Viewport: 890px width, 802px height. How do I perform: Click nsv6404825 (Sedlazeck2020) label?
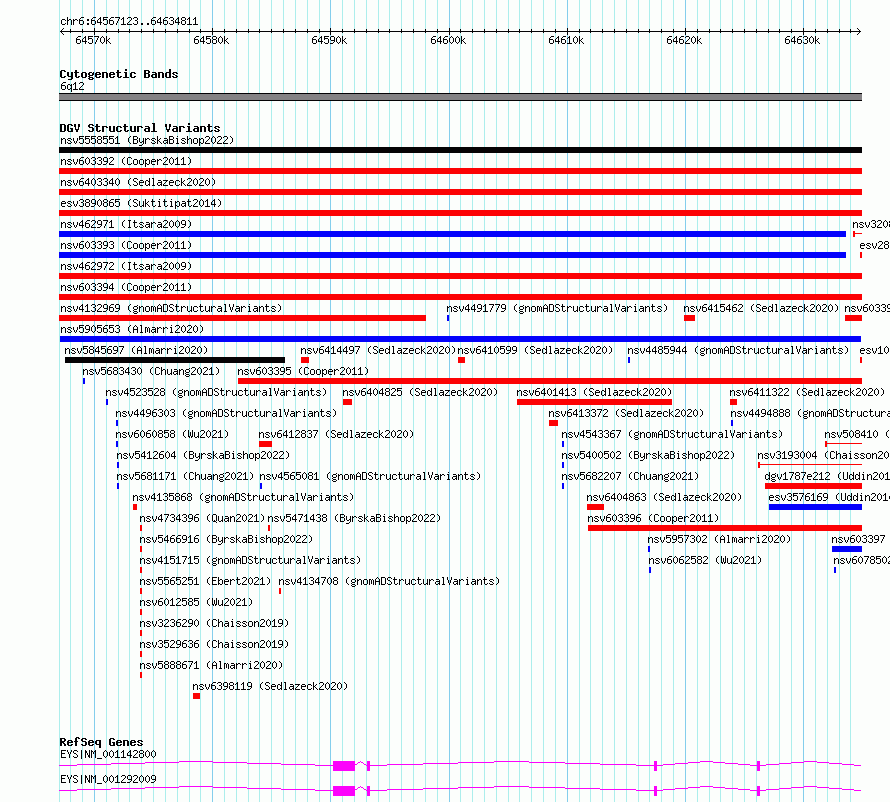point(420,392)
